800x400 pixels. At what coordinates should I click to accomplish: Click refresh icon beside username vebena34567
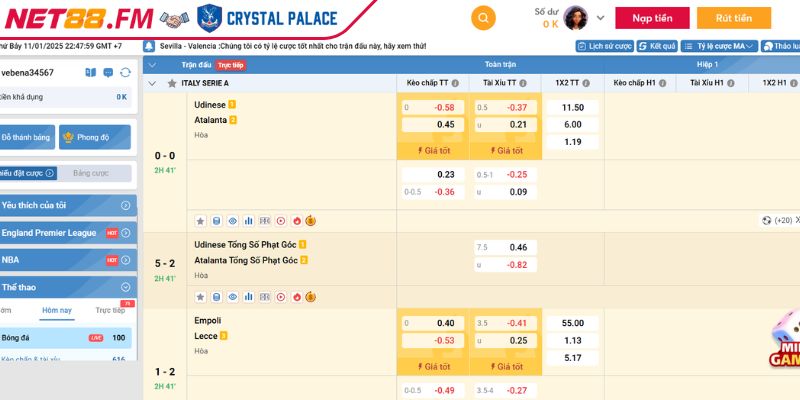(x=125, y=73)
